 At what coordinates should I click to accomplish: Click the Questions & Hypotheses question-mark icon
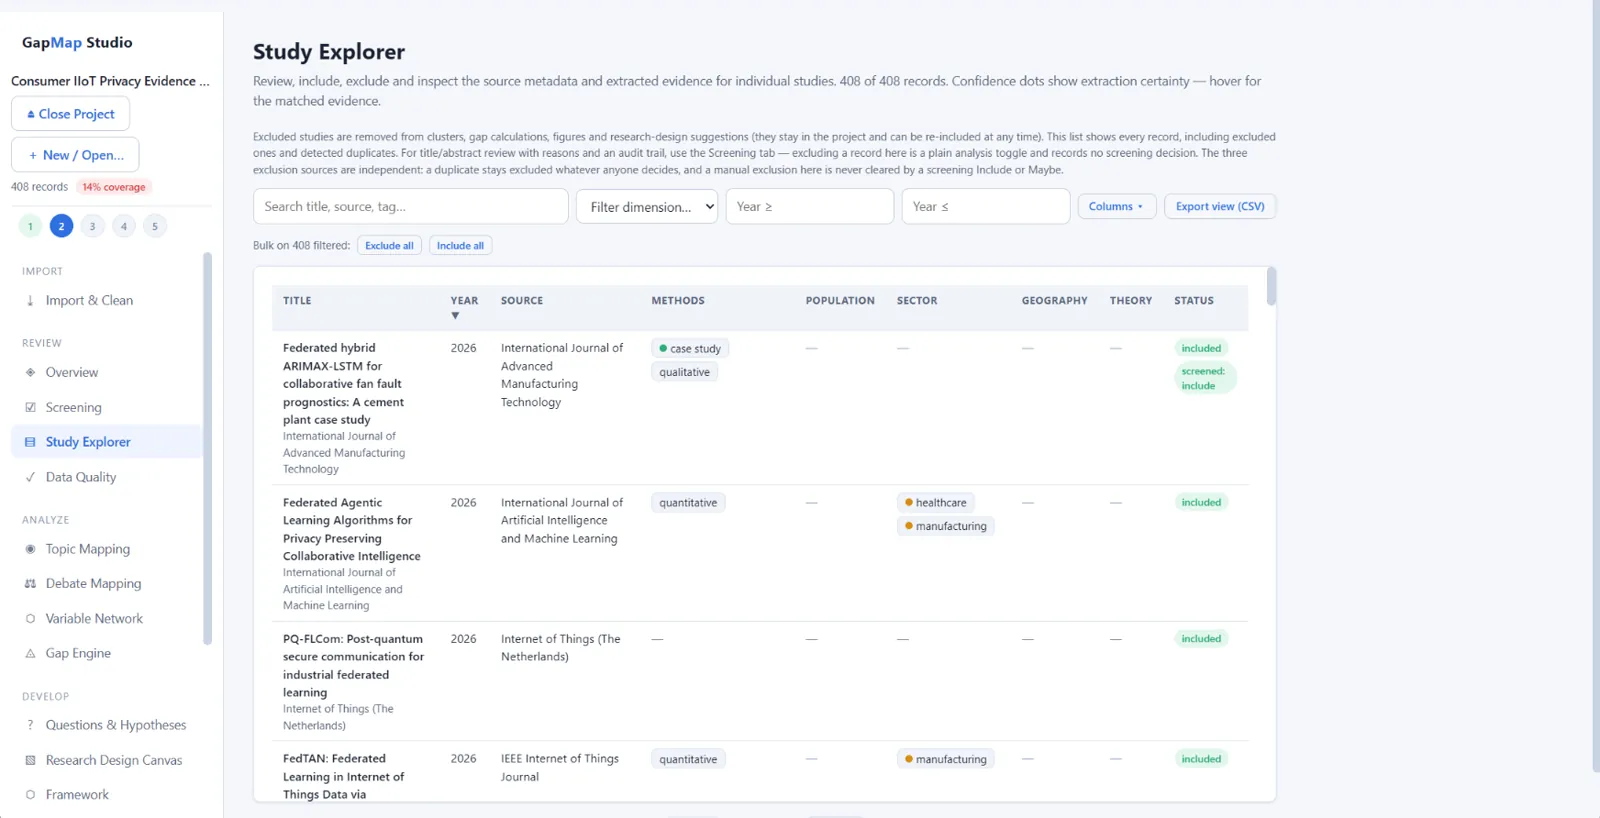tap(30, 725)
